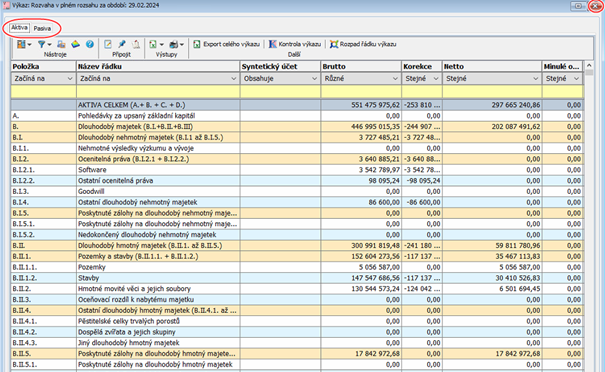Click the note edit icon in Připojit
This screenshot has height=372, width=605.
pyautogui.click(x=108, y=44)
